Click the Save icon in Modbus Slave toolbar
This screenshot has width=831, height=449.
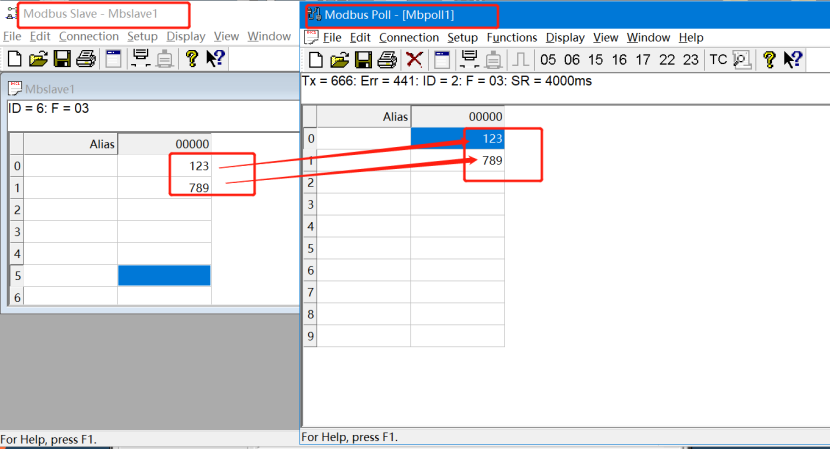click(63, 59)
